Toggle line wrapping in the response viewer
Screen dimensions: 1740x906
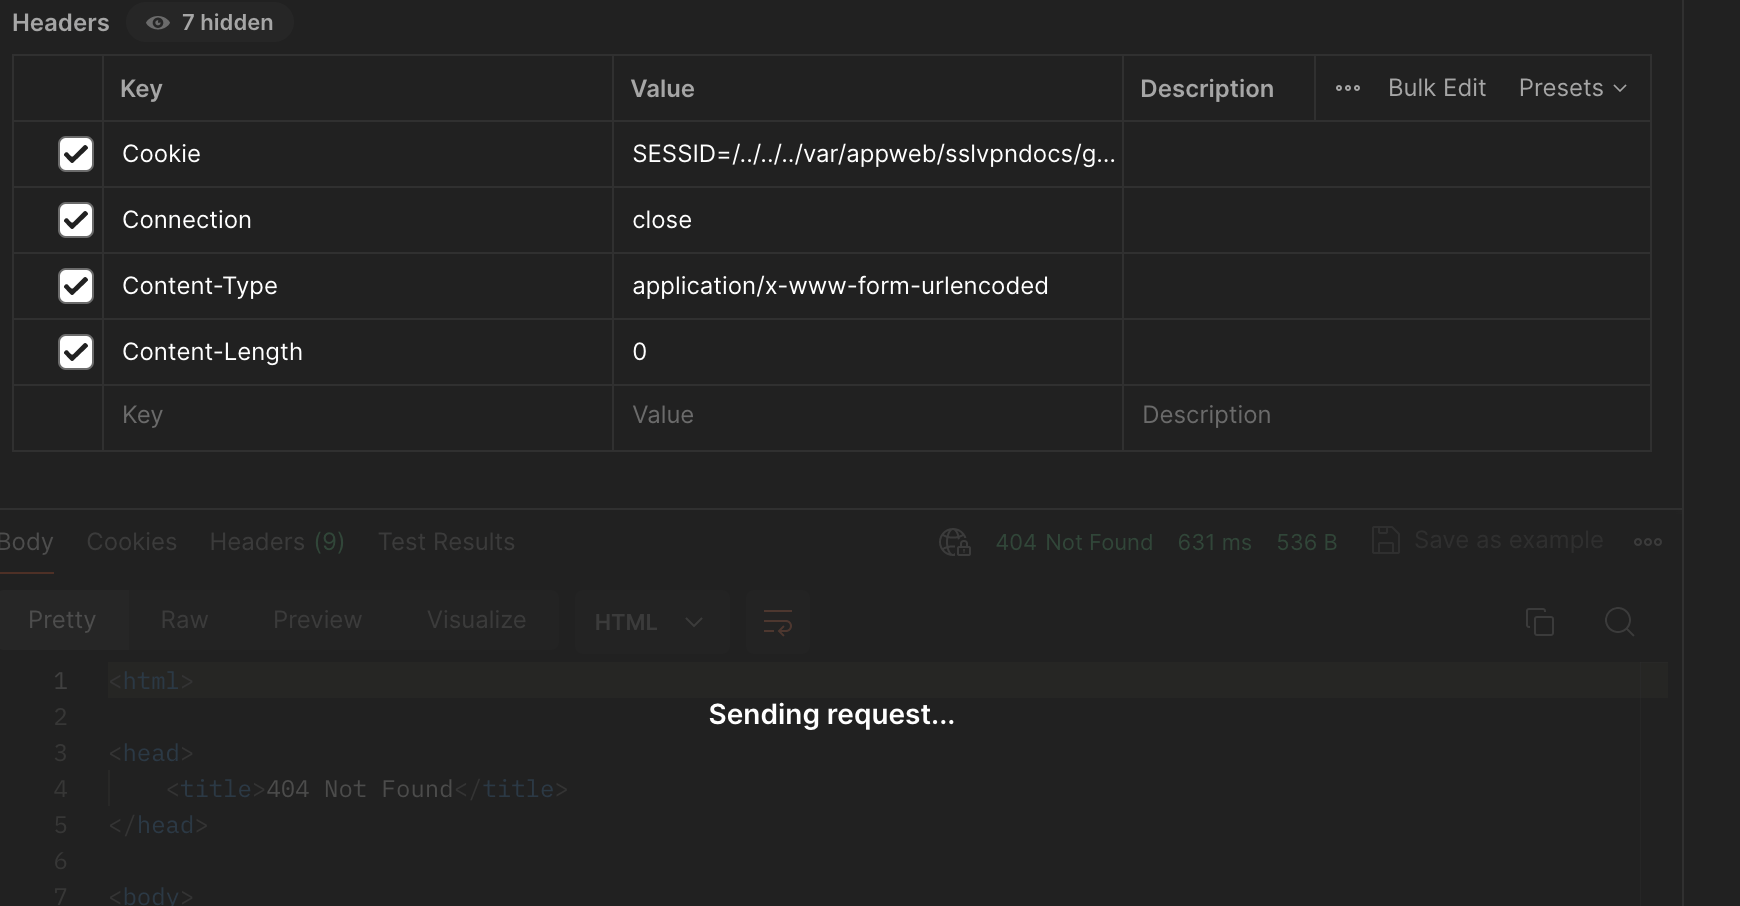click(777, 621)
